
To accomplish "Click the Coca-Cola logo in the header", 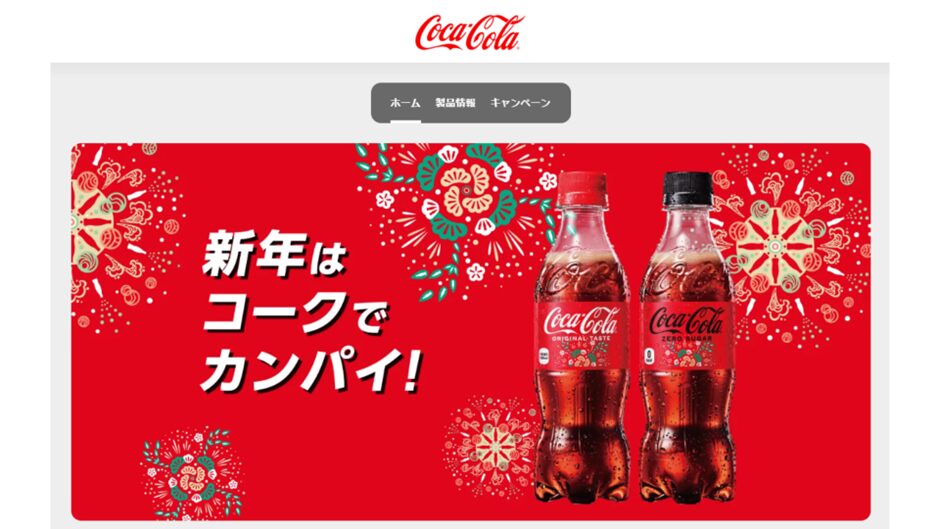I will click(469, 33).
